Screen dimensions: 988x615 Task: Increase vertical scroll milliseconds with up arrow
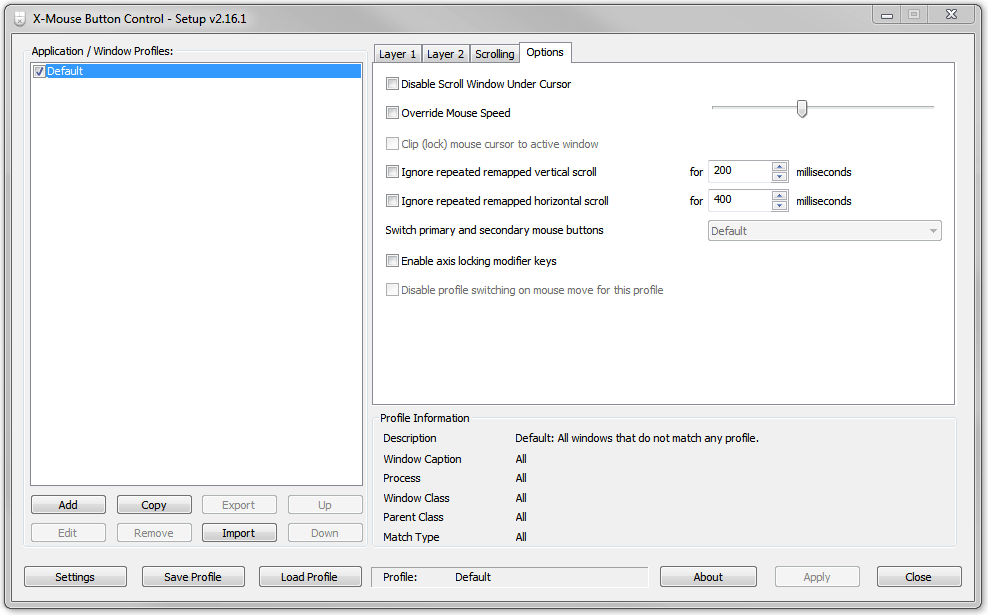tap(779, 167)
